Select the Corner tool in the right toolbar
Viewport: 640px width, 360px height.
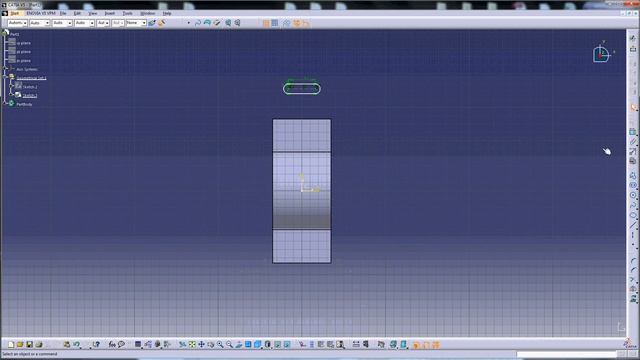coord(633,260)
